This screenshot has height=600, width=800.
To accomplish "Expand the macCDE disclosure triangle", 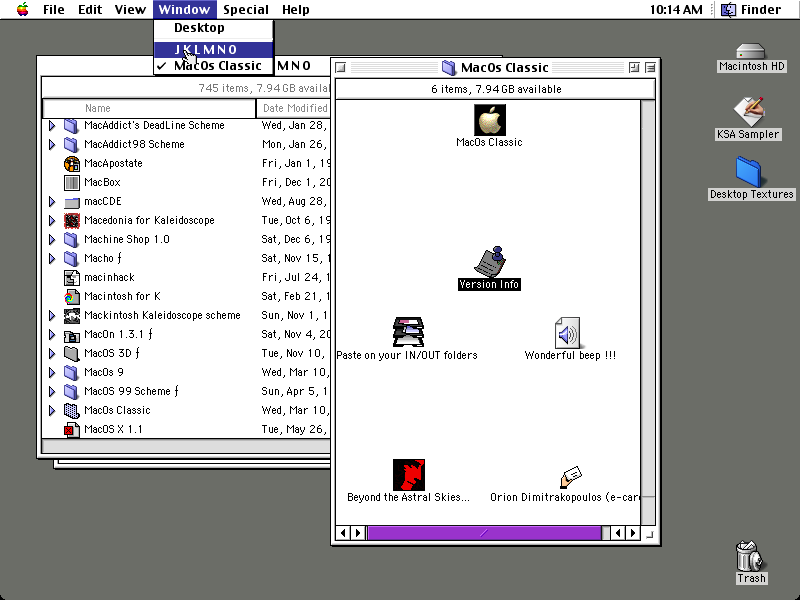I will pyautogui.click(x=52, y=202).
